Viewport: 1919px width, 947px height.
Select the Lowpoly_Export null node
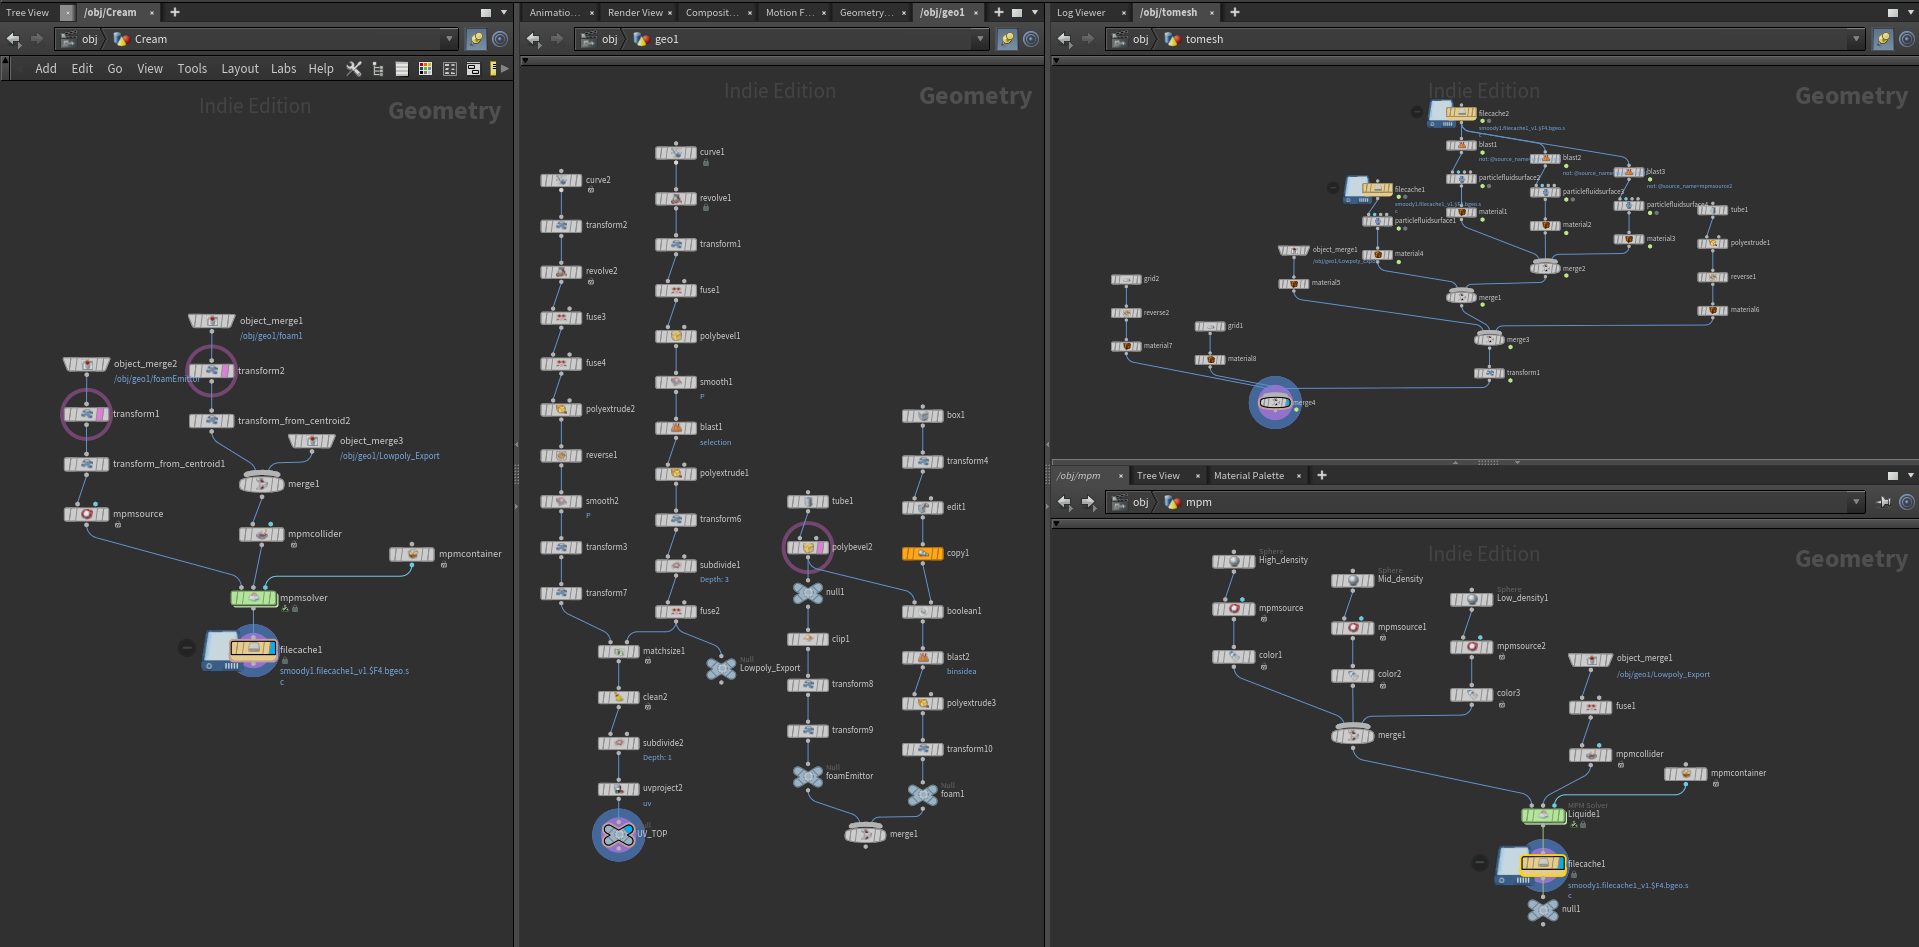click(x=721, y=668)
